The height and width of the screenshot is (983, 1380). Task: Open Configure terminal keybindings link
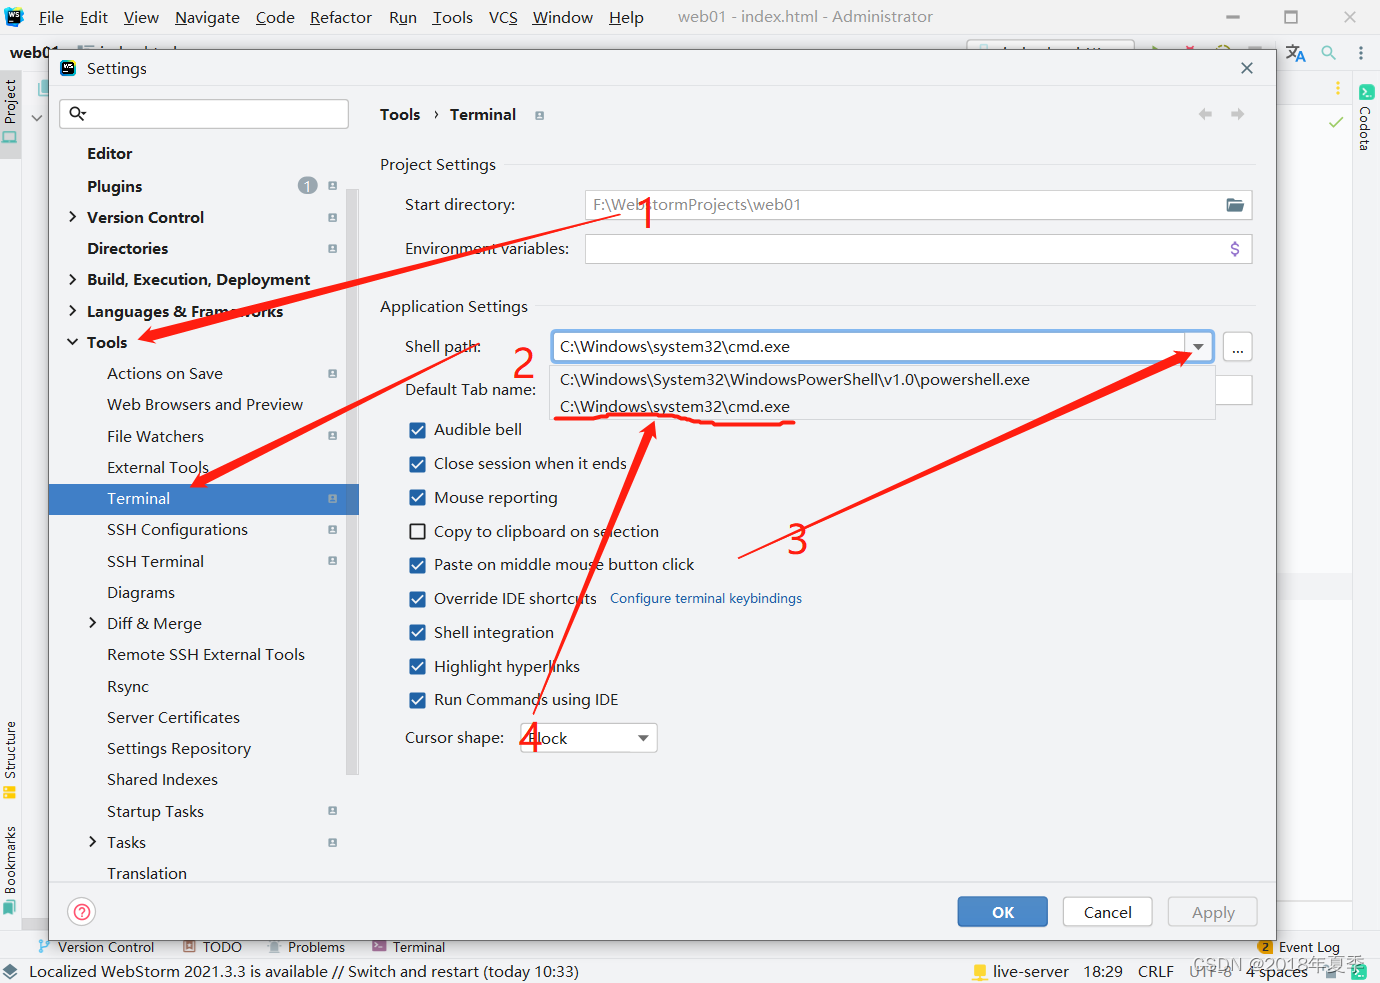(x=706, y=599)
